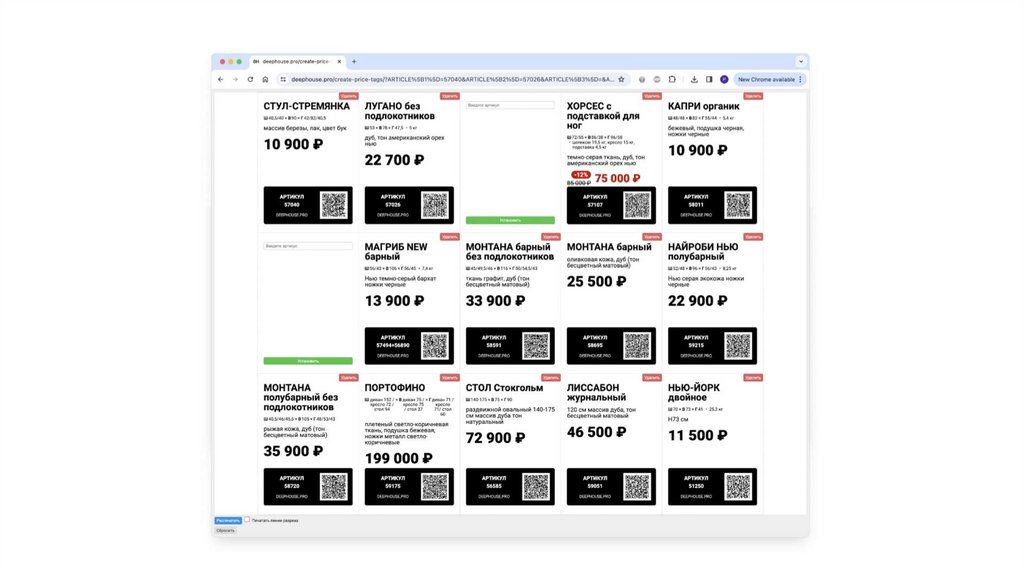Delete the МАГРИБ NEW барный tag

pos(450,237)
